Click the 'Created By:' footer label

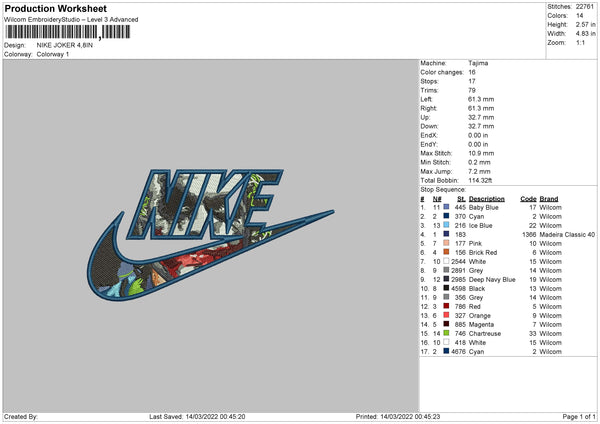coord(21,416)
